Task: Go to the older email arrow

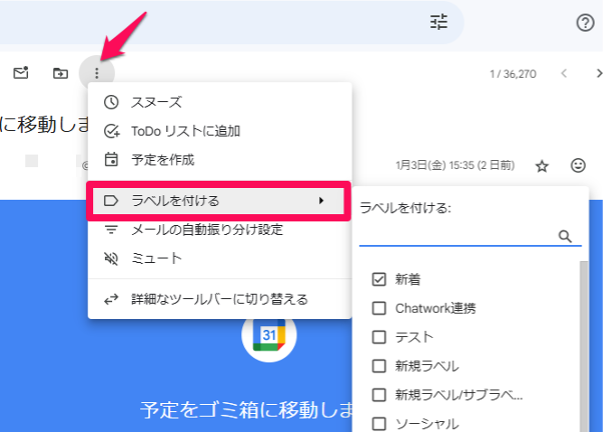Action: [599, 73]
